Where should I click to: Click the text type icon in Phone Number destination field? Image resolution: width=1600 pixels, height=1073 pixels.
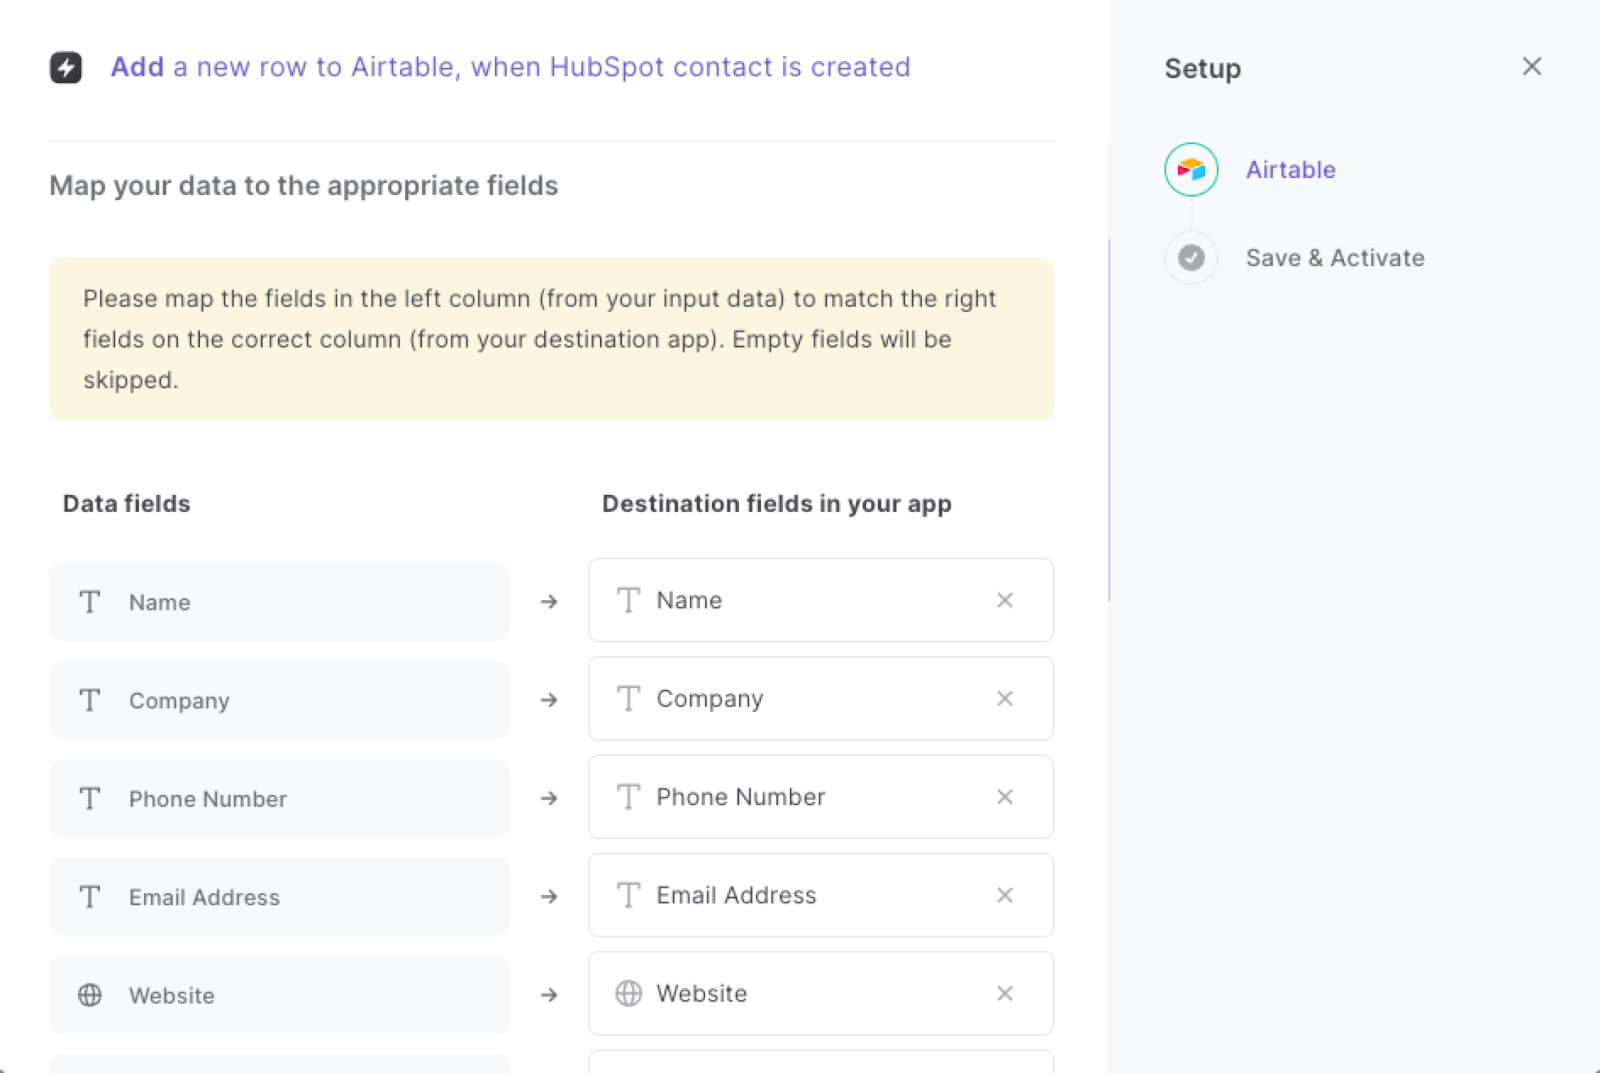click(628, 797)
